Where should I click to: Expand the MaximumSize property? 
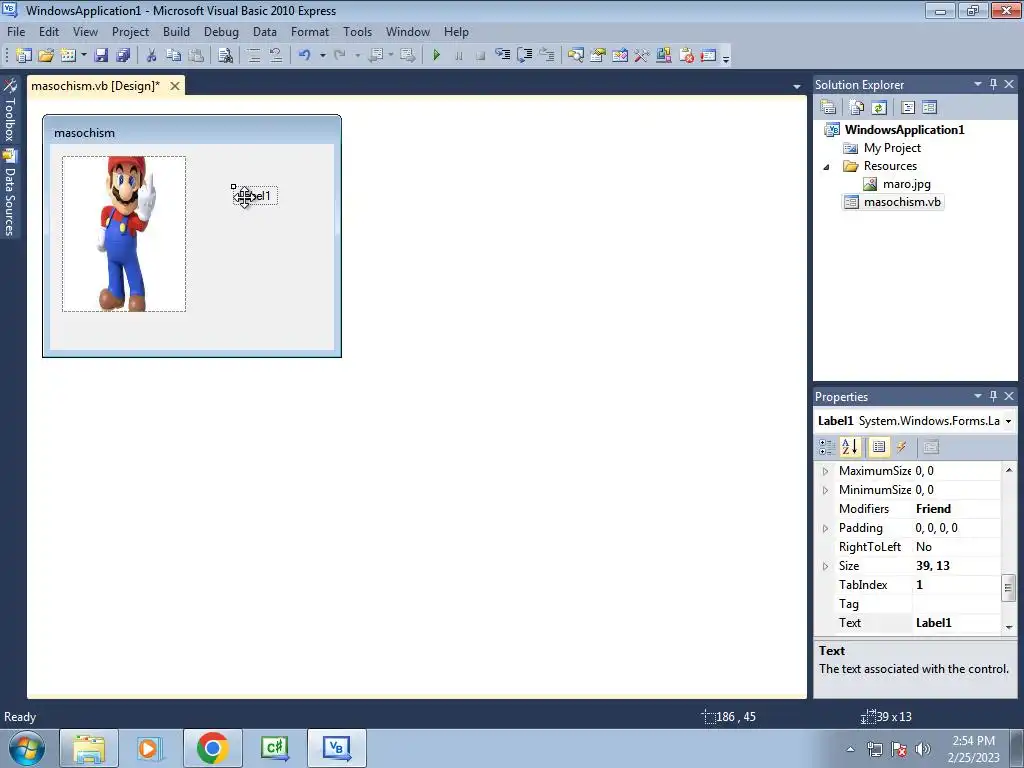(x=825, y=471)
